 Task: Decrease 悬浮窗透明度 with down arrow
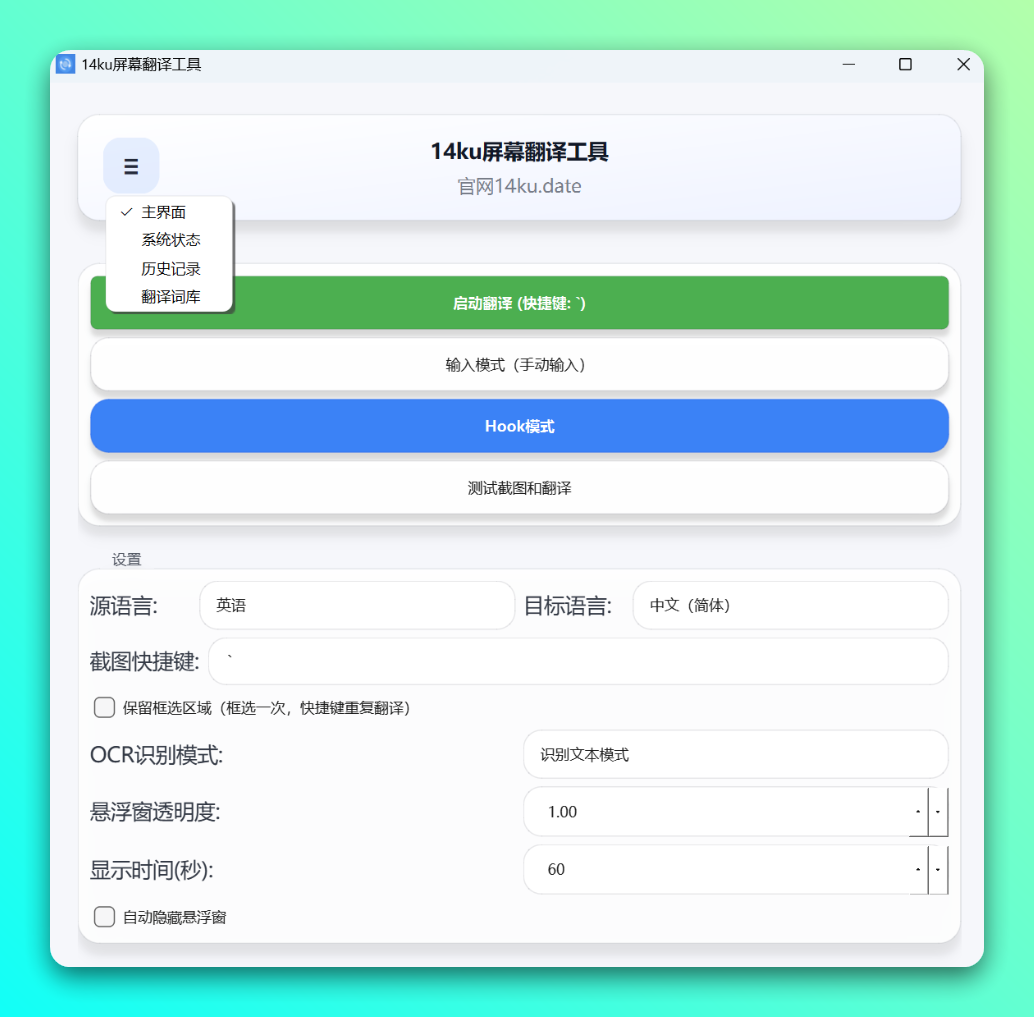938,812
